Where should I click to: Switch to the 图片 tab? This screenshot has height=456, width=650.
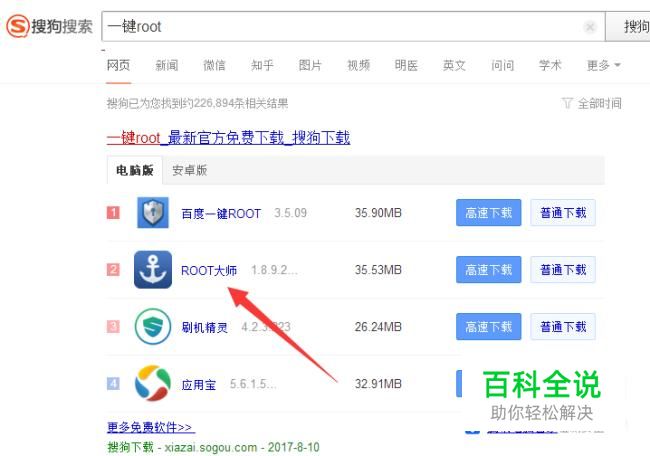coord(310,65)
